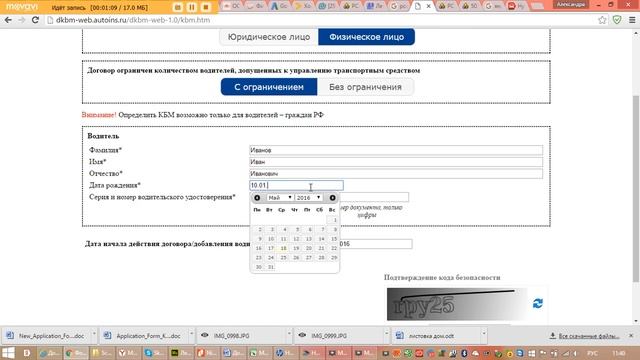Switch the РУС keyboard language indicator
The width and height of the screenshot is (640, 360).
(x=592, y=353)
